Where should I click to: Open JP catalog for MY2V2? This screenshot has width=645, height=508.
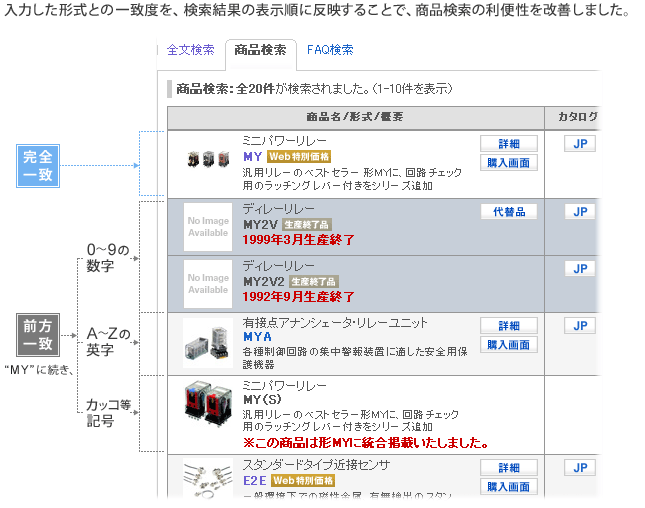[580, 269]
